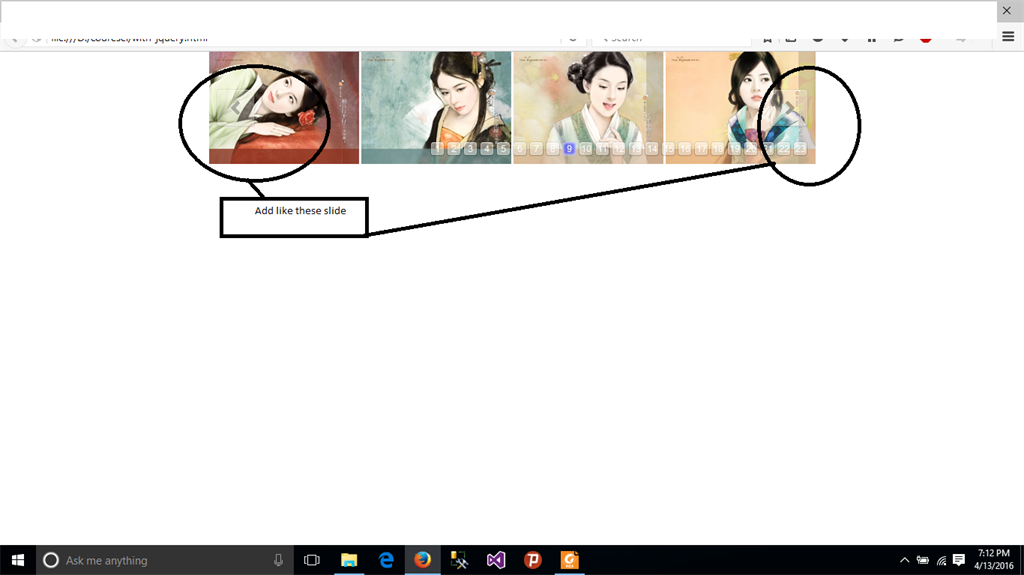Screen dimensions: 1024x575
Task: Jump to slide number 20
Action: click(x=750, y=149)
